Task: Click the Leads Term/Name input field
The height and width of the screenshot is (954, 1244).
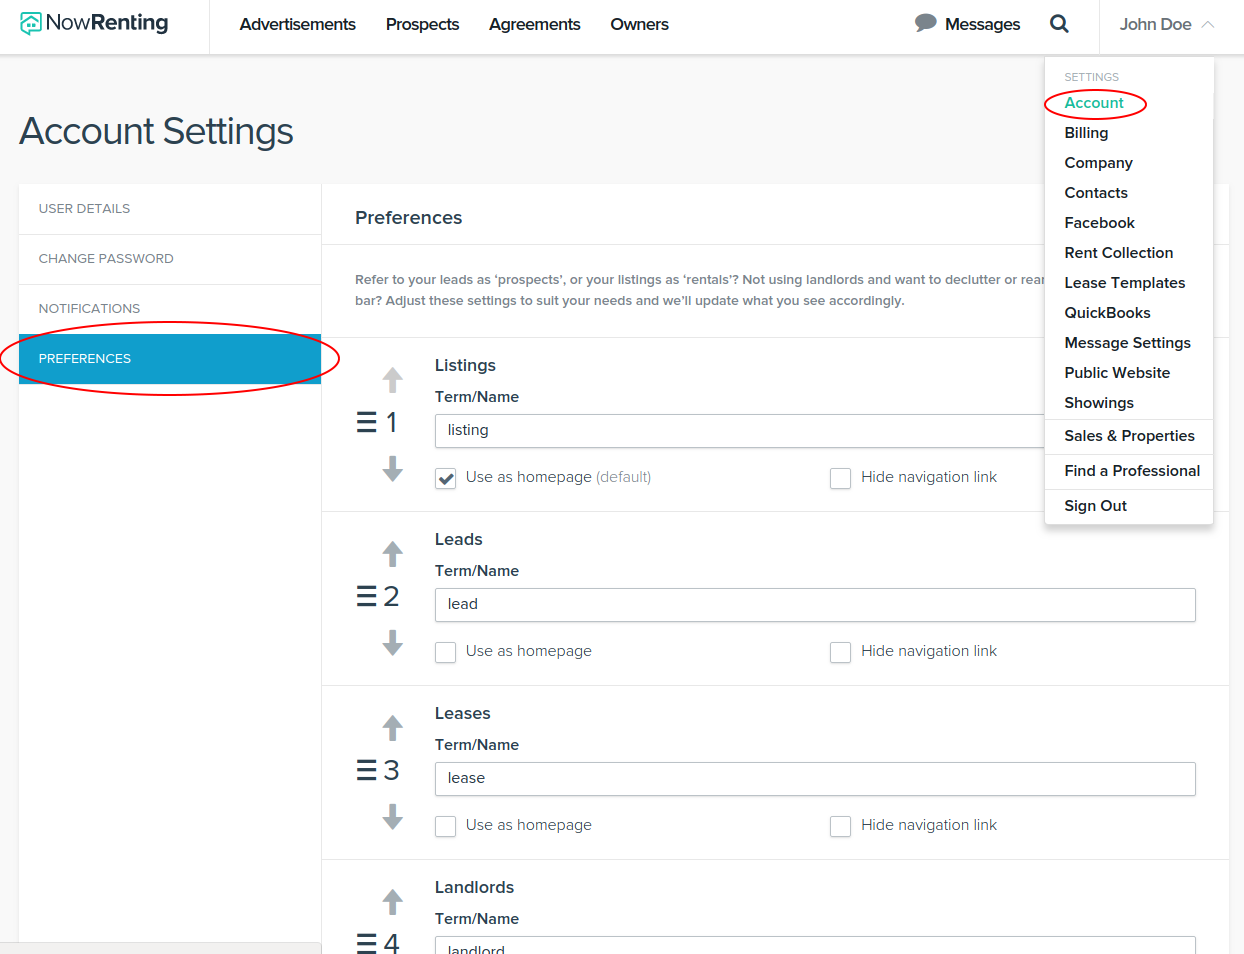Action: click(815, 605)
